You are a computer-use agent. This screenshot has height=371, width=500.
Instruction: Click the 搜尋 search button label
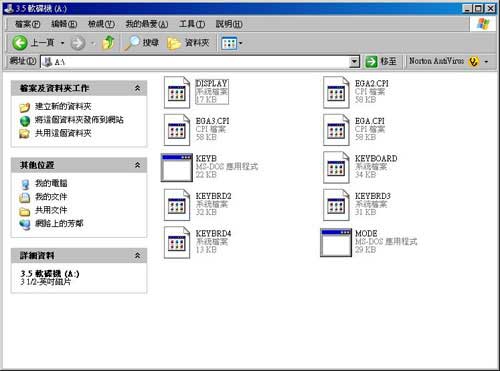click(x=151, y=43)
